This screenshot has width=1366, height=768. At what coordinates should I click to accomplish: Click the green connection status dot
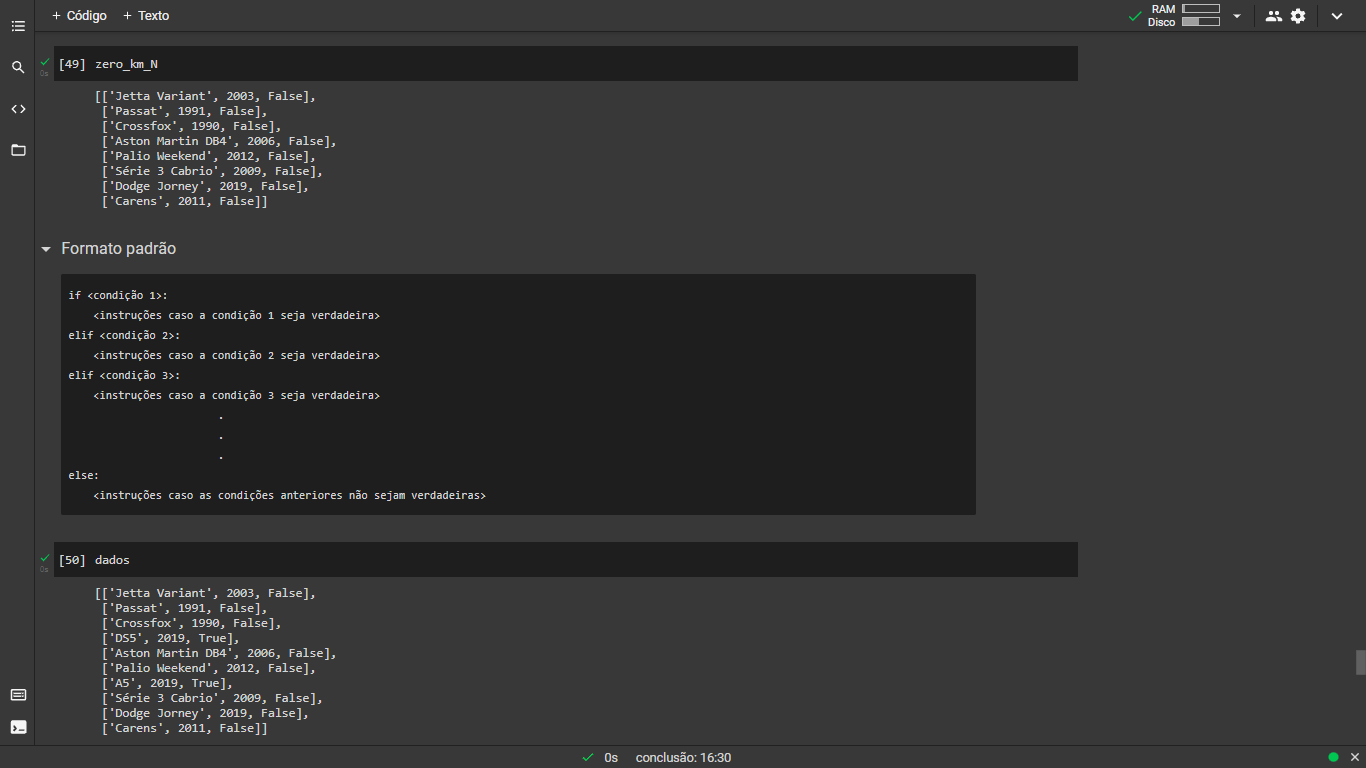[x=1333, y=757]
